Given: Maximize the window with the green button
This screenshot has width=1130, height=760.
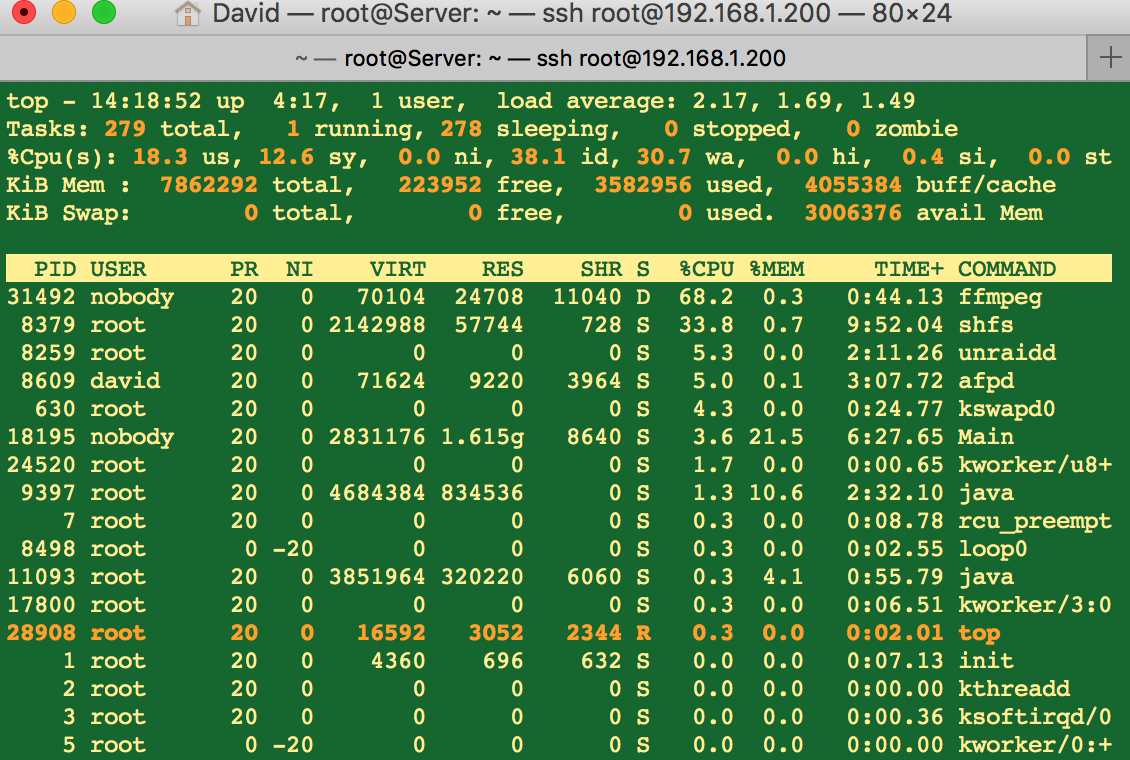Looking at the screenshot, I should (x=103, y=14).
